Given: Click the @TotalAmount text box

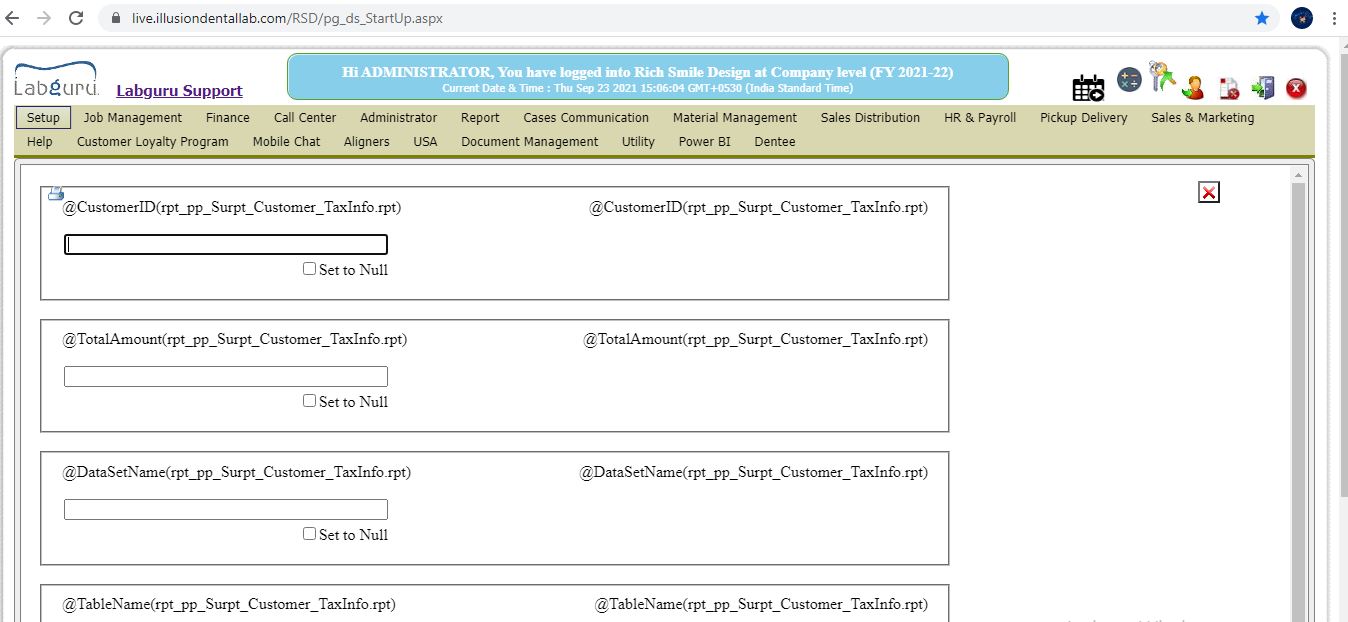Looking at the screenshot, I should (226, 377).
